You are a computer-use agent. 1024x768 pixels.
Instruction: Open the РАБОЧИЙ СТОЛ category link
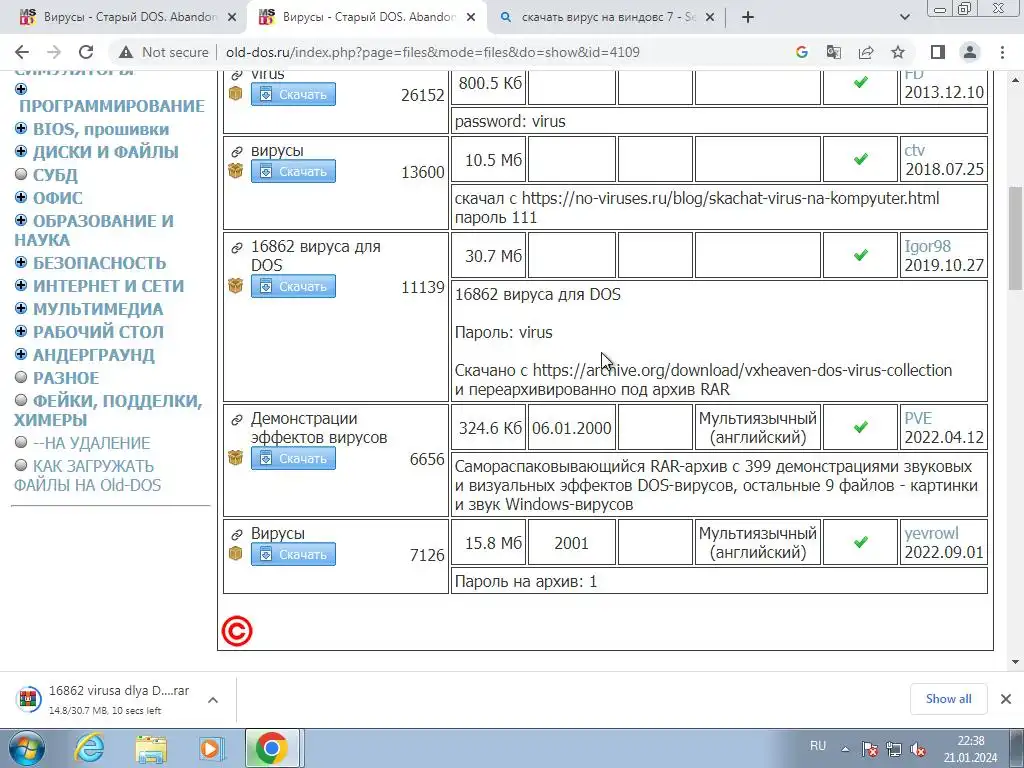99,332
